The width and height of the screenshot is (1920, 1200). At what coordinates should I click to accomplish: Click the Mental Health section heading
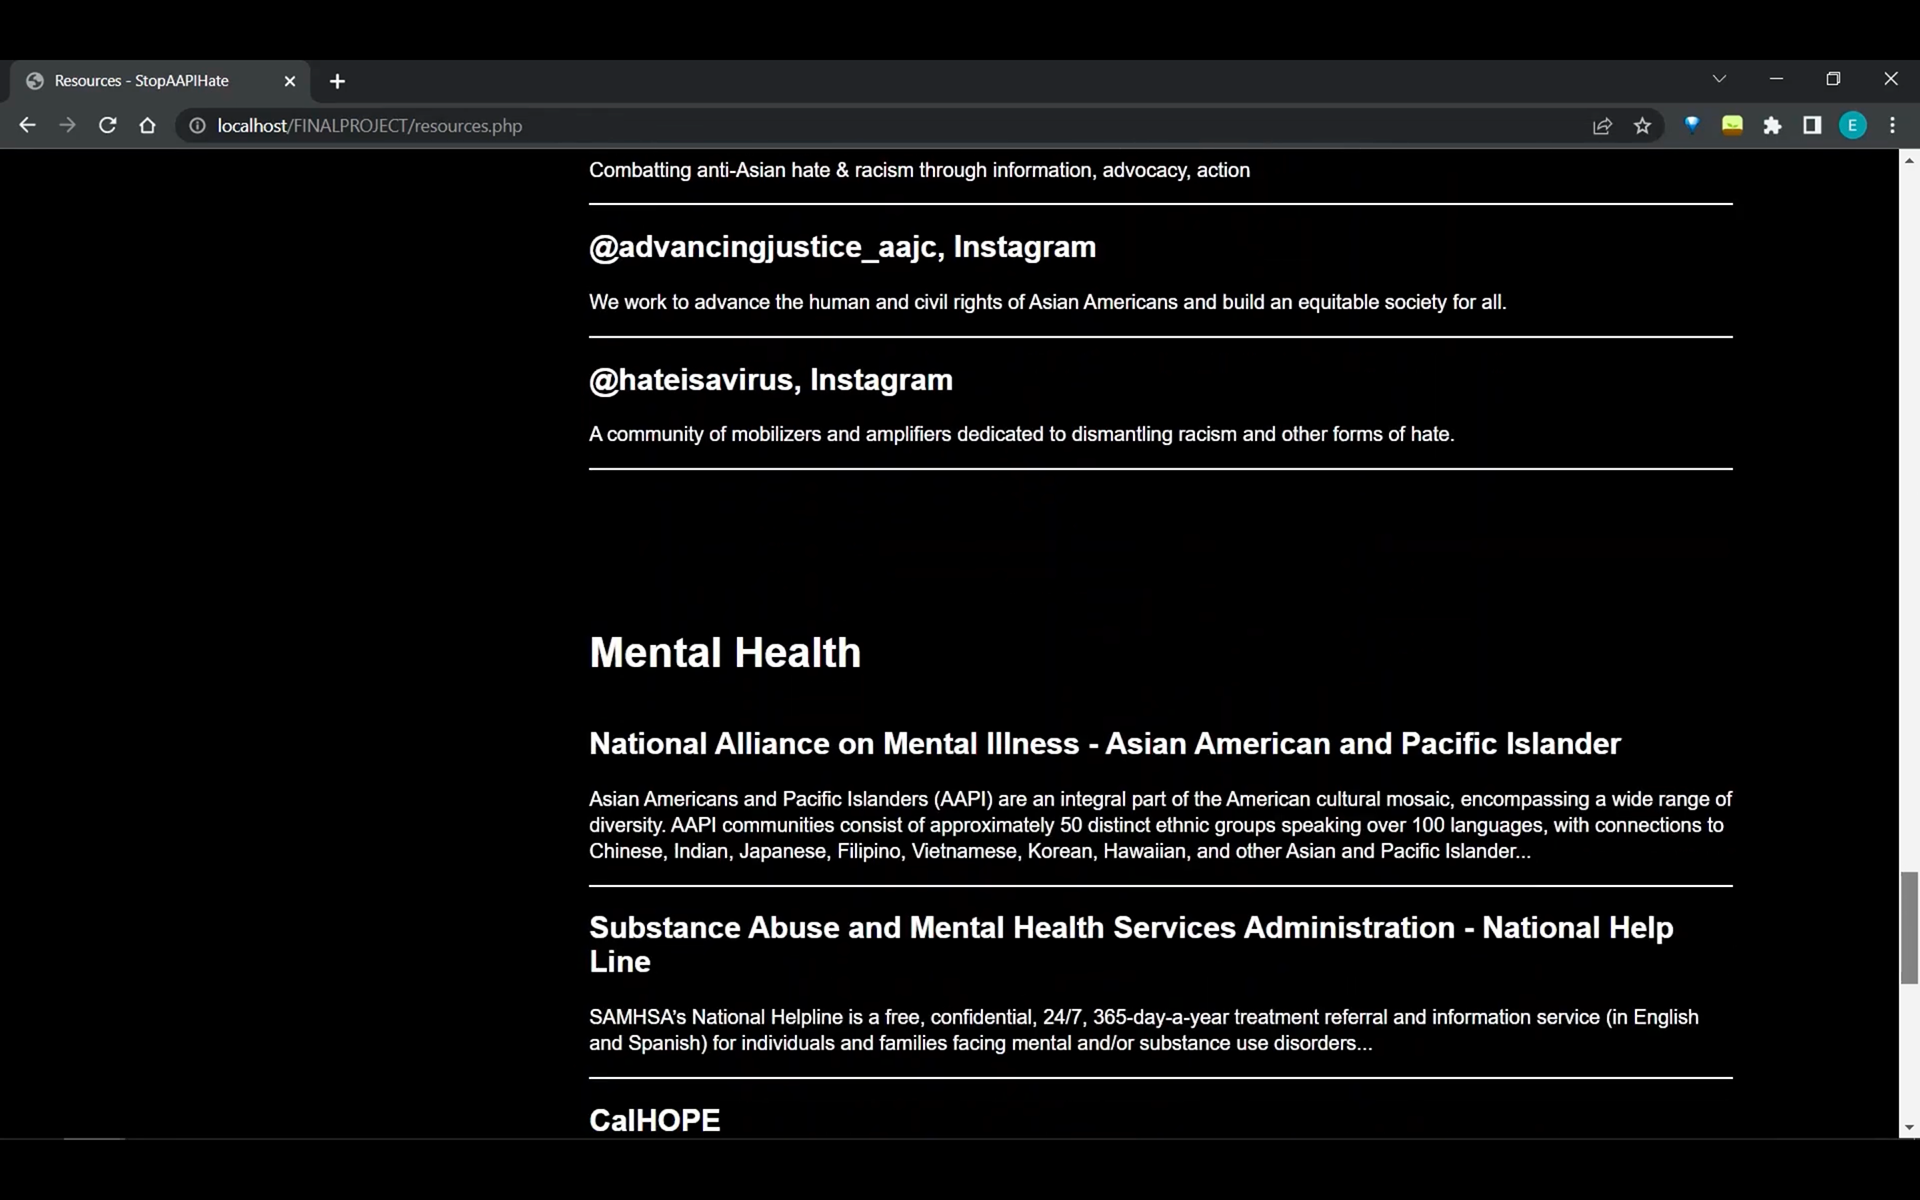click(x=724, y=653)
